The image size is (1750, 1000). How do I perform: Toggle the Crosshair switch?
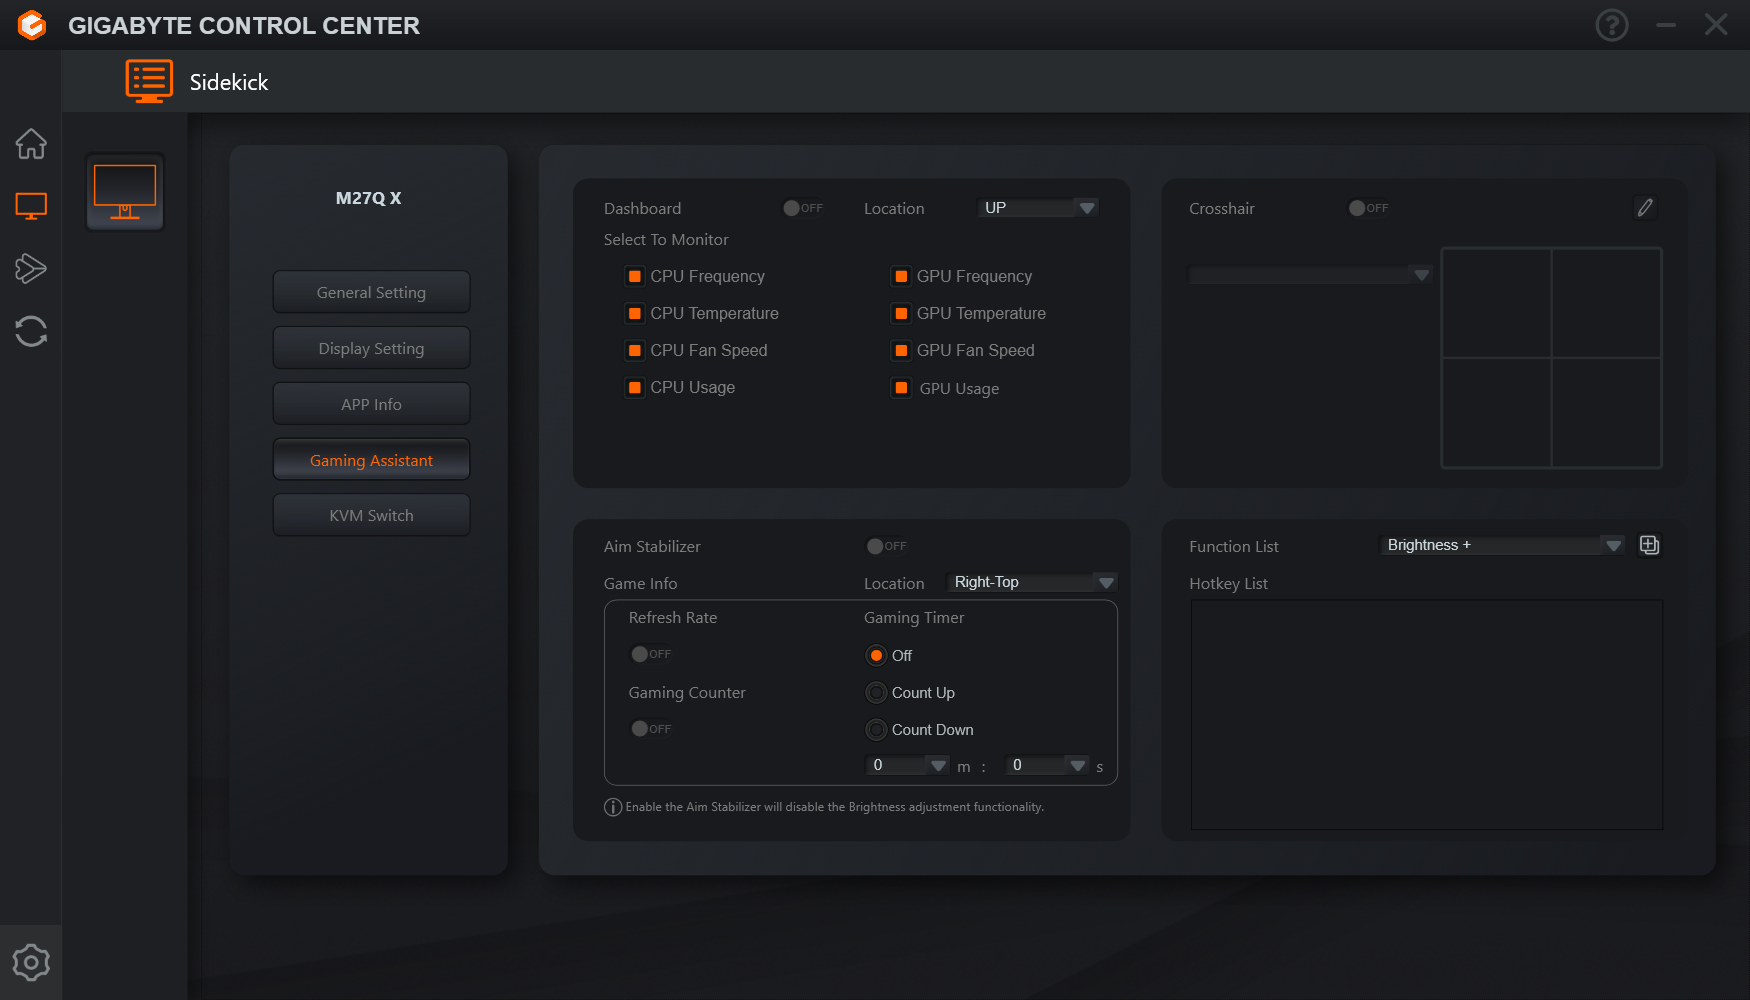click(1369, 208)
